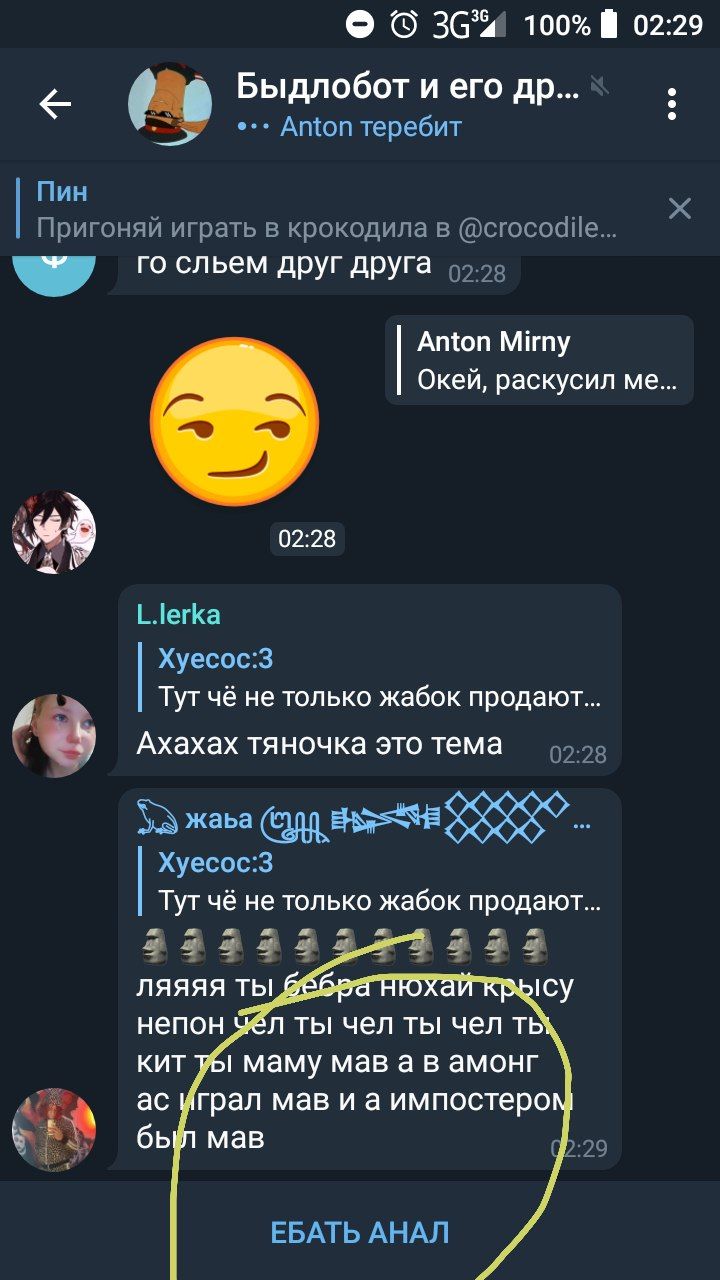Open L.lerka's profile avatar
The width and height of the screenshot is (720, 1280).
coord(54,736)
